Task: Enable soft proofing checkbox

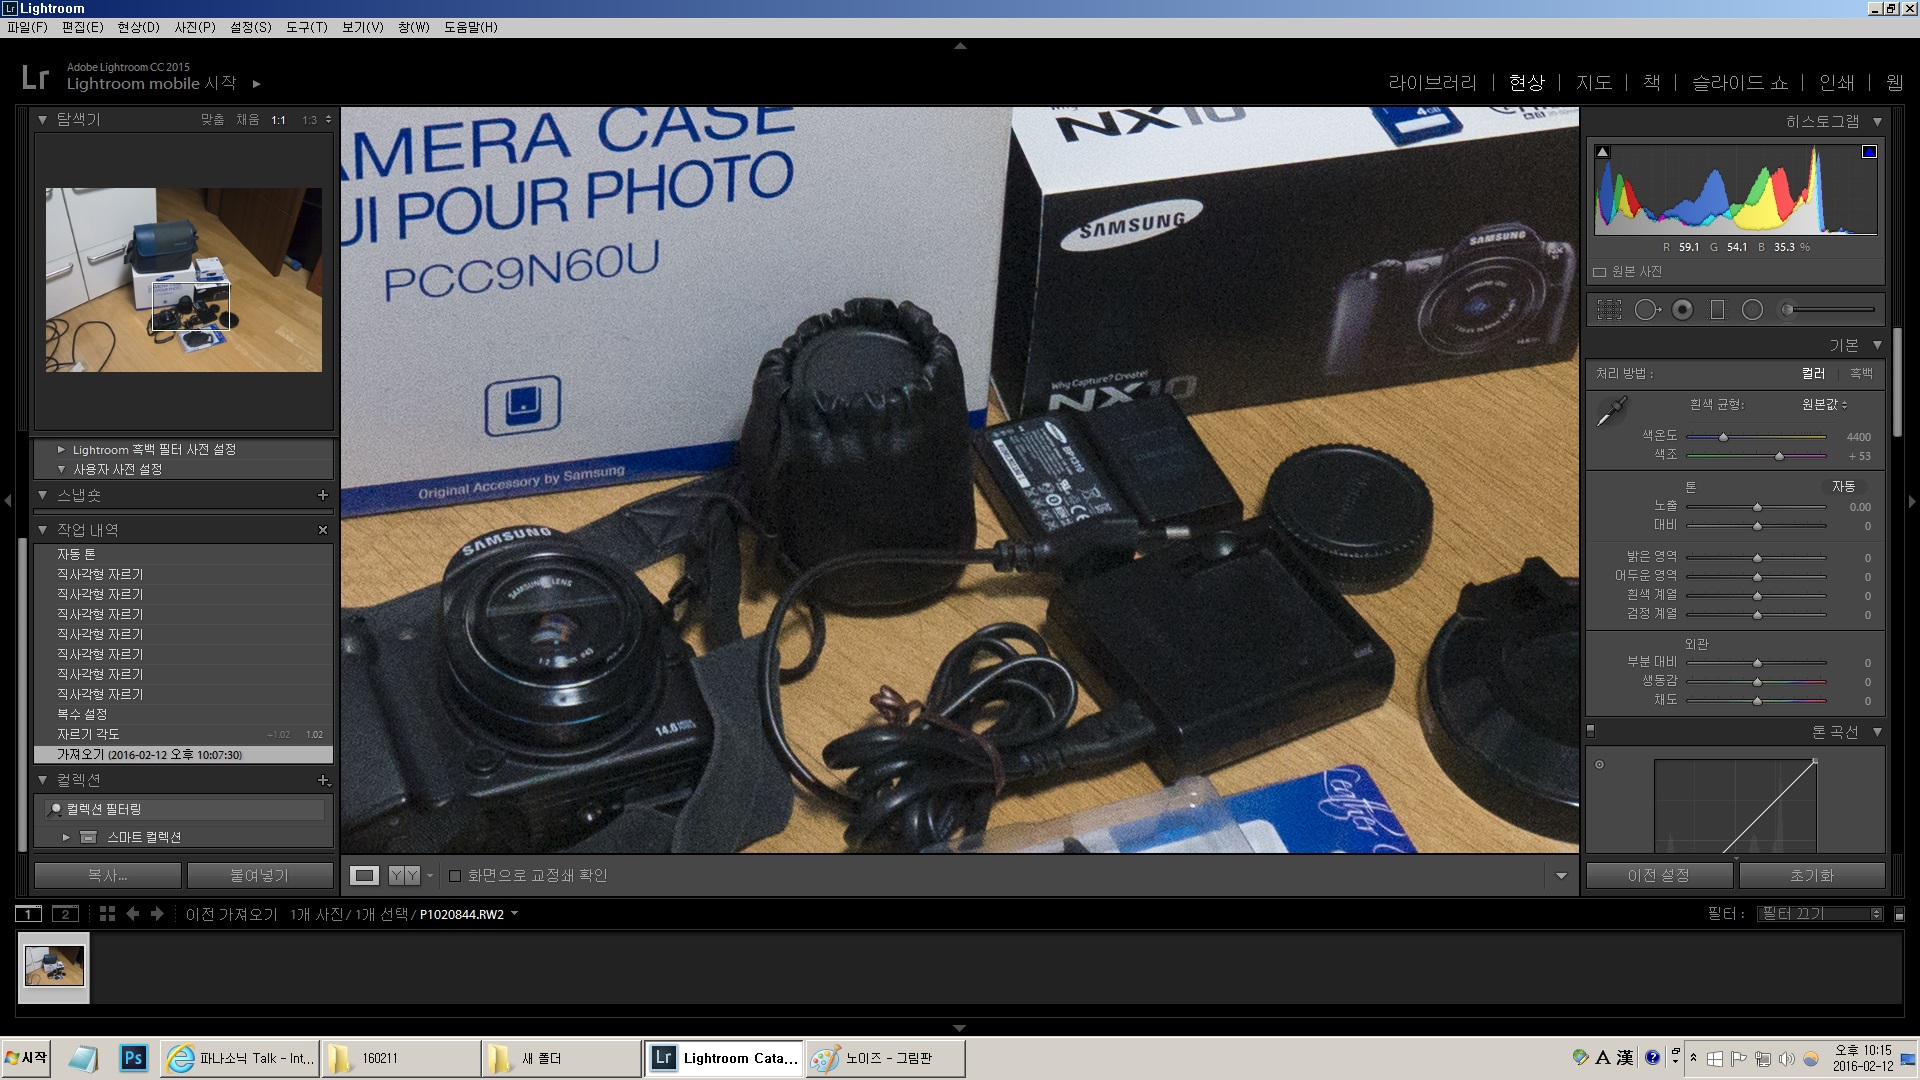Action: click(x=455, y=876)
